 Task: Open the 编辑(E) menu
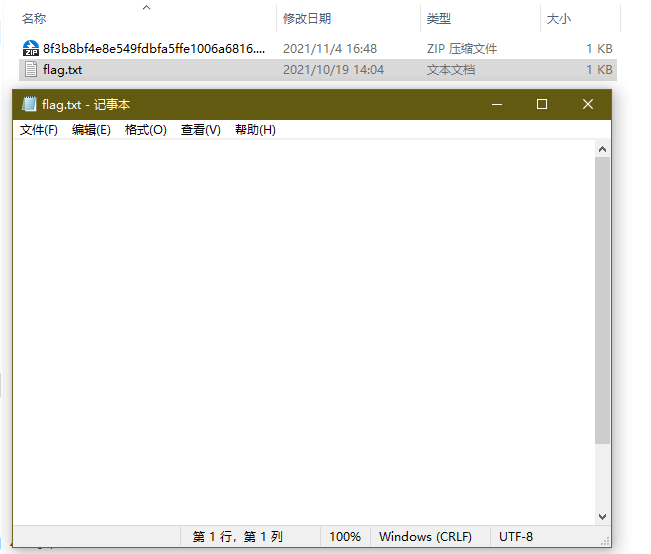click(x=91, y=130)
